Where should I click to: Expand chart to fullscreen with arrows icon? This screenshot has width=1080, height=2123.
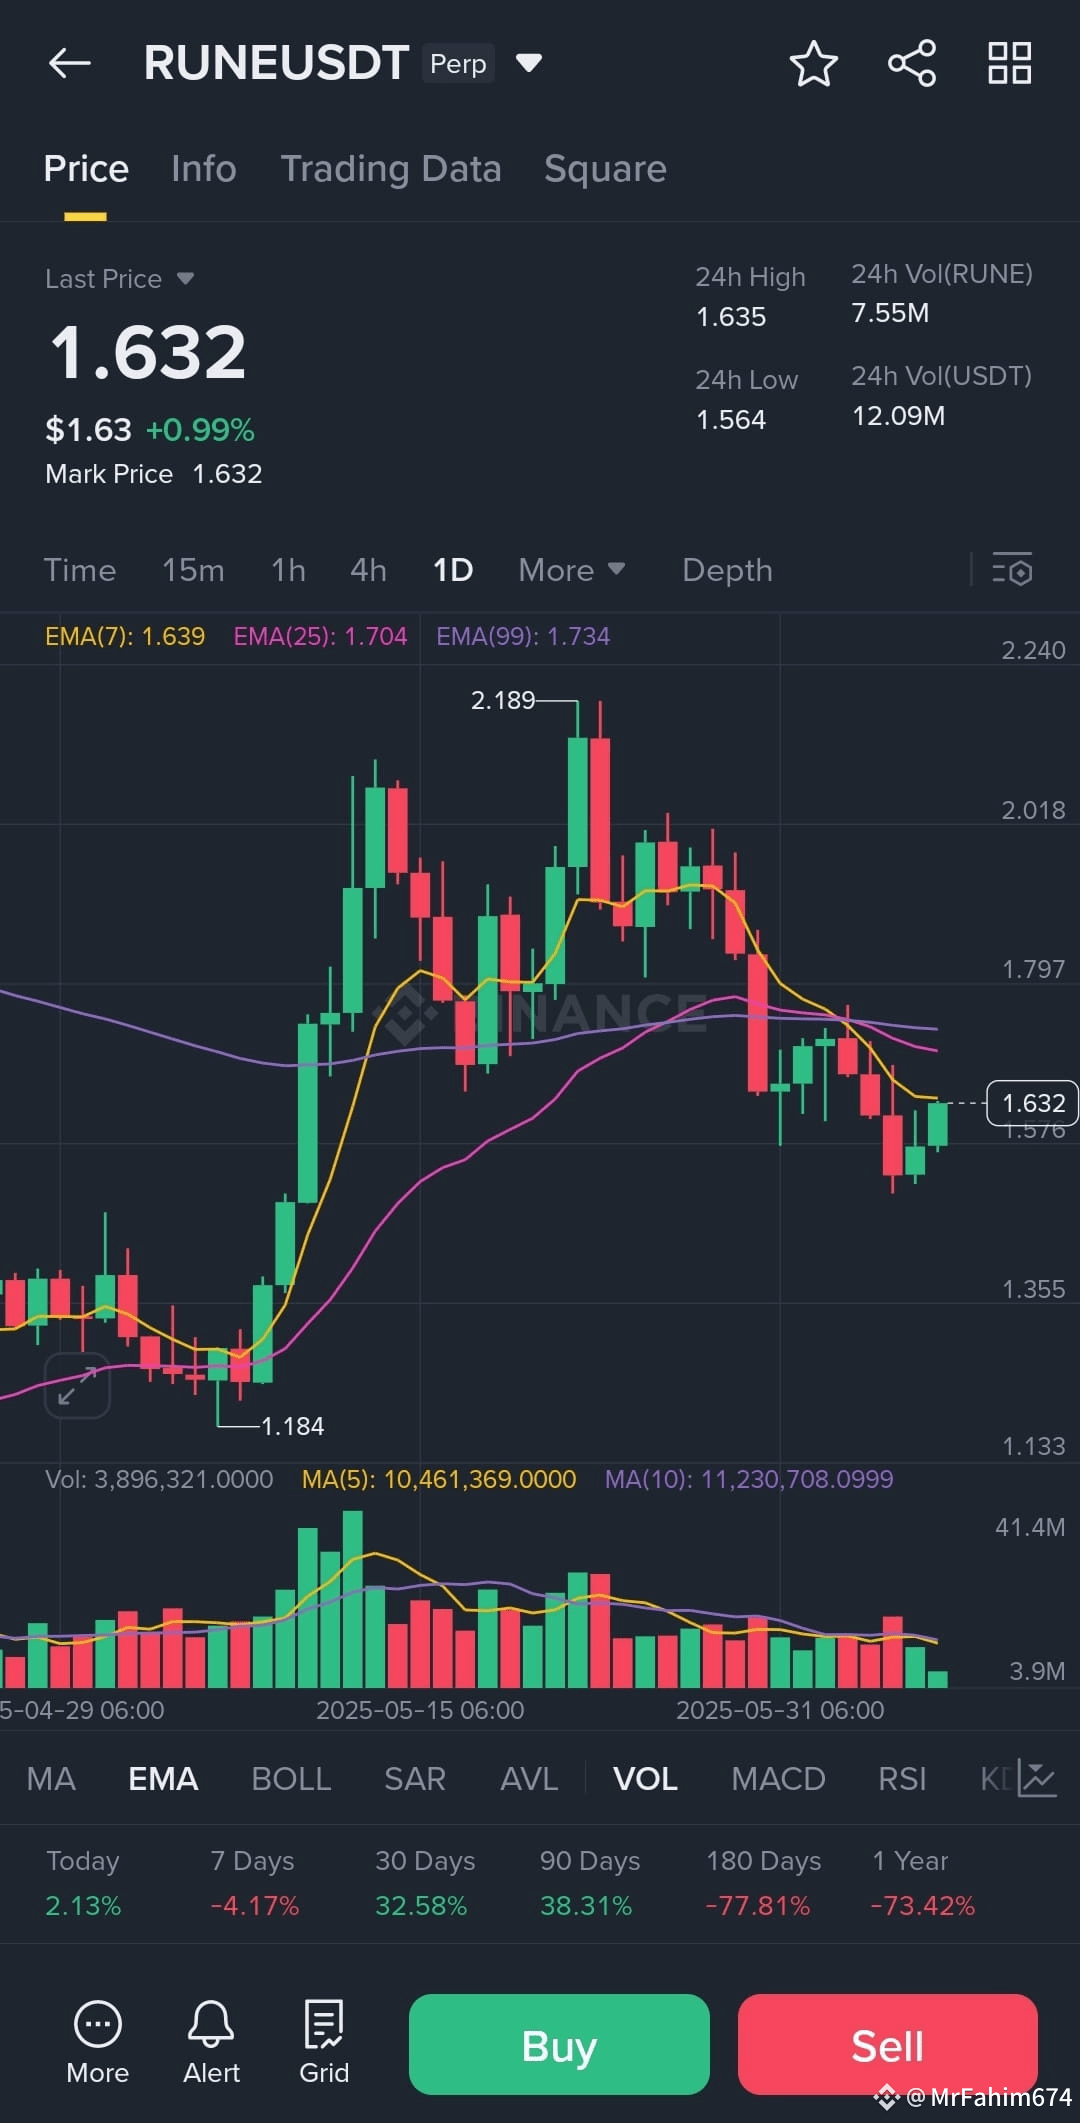76,1385
